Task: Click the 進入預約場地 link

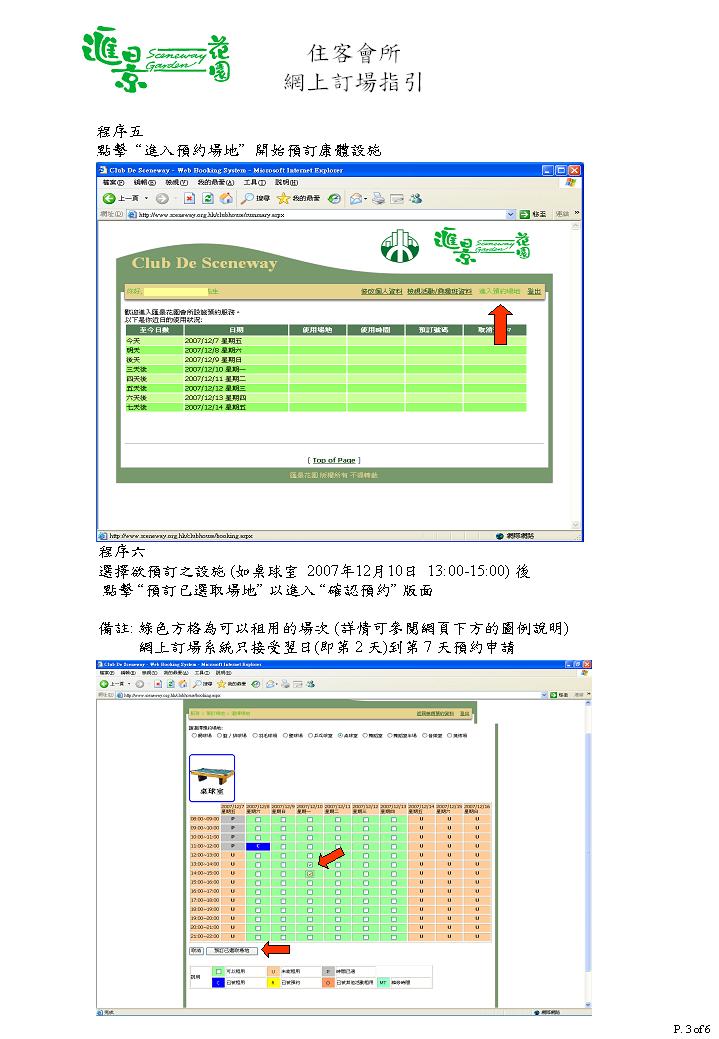Action: coord(499,291)
